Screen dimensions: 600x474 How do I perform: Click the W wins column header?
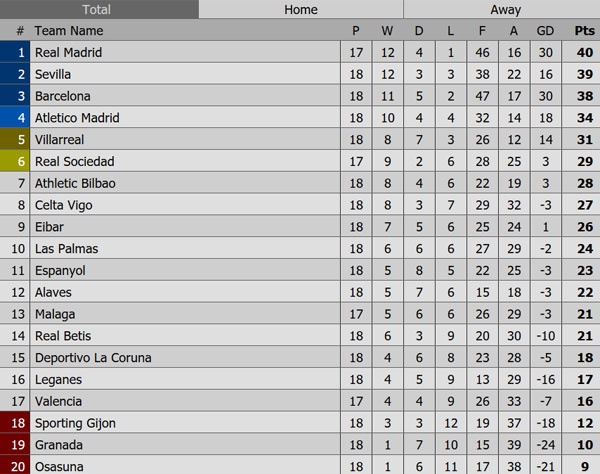(x=387, y=31)
